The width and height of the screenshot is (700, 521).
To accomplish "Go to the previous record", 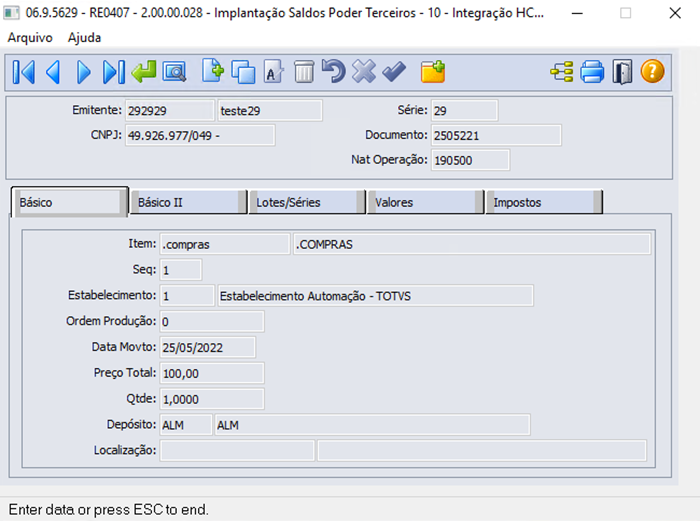I will coord(54,72).
